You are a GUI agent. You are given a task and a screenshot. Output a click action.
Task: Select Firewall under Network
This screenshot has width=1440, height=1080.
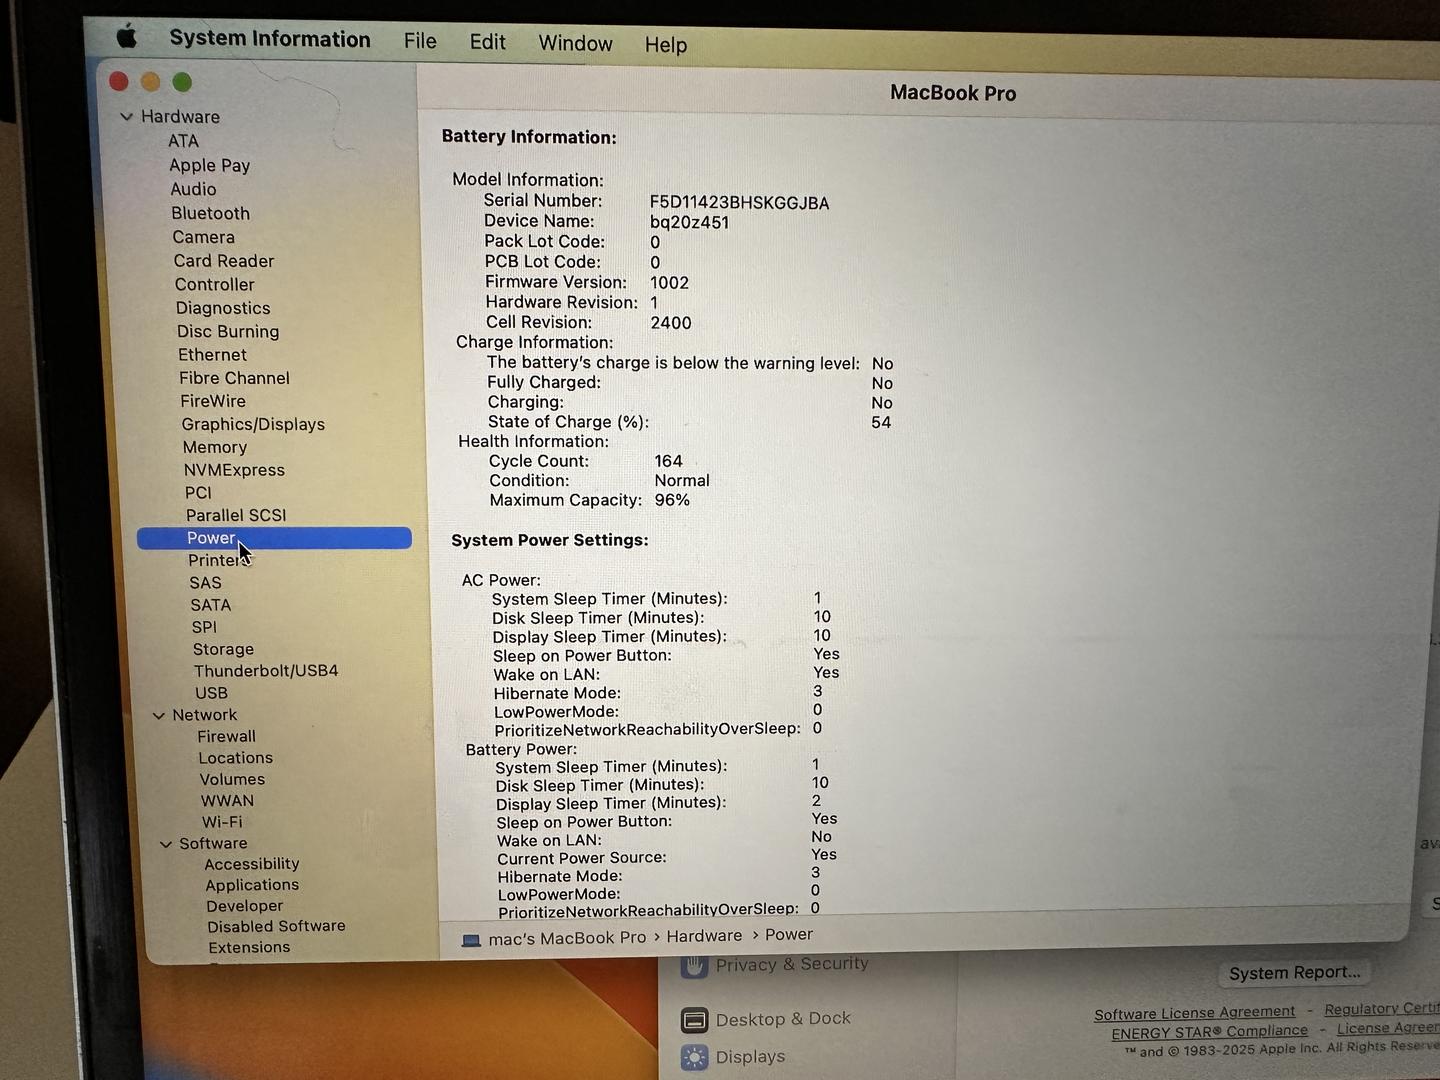[x=226, y=736]
